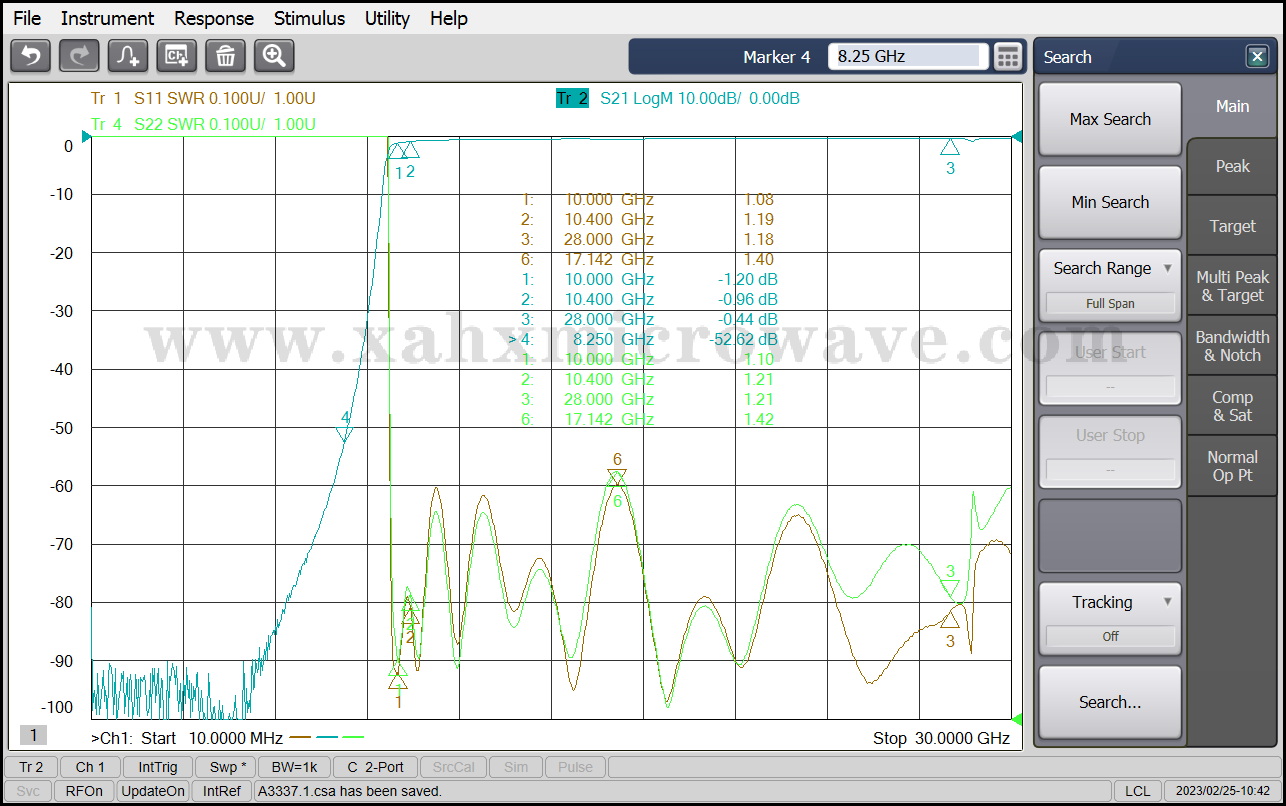The width and height of the screenshot is (1286, 806).
Task: Open the Utility menu
Action: tap(387, 18)
